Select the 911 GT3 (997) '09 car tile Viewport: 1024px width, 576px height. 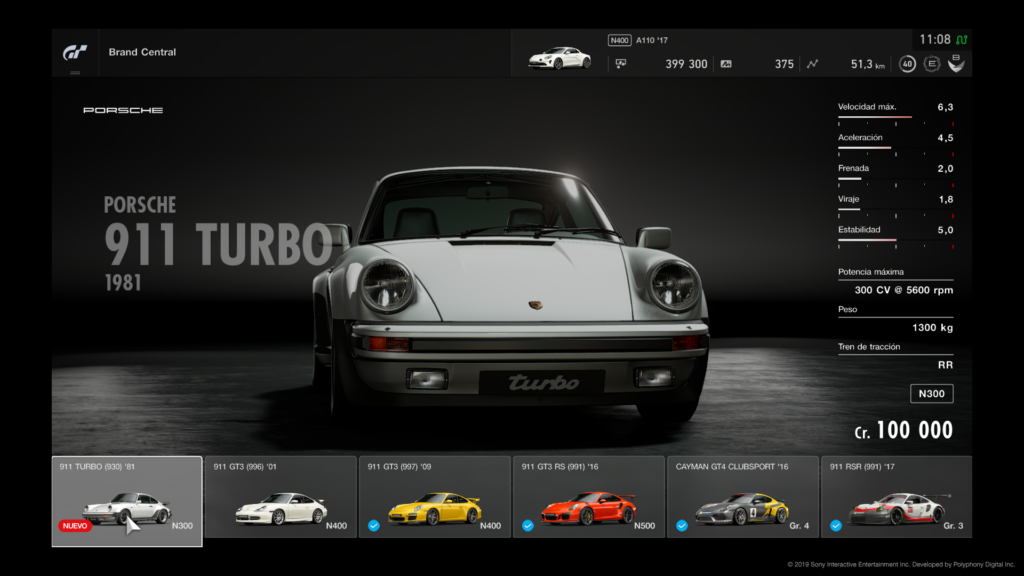click(435, 497)
